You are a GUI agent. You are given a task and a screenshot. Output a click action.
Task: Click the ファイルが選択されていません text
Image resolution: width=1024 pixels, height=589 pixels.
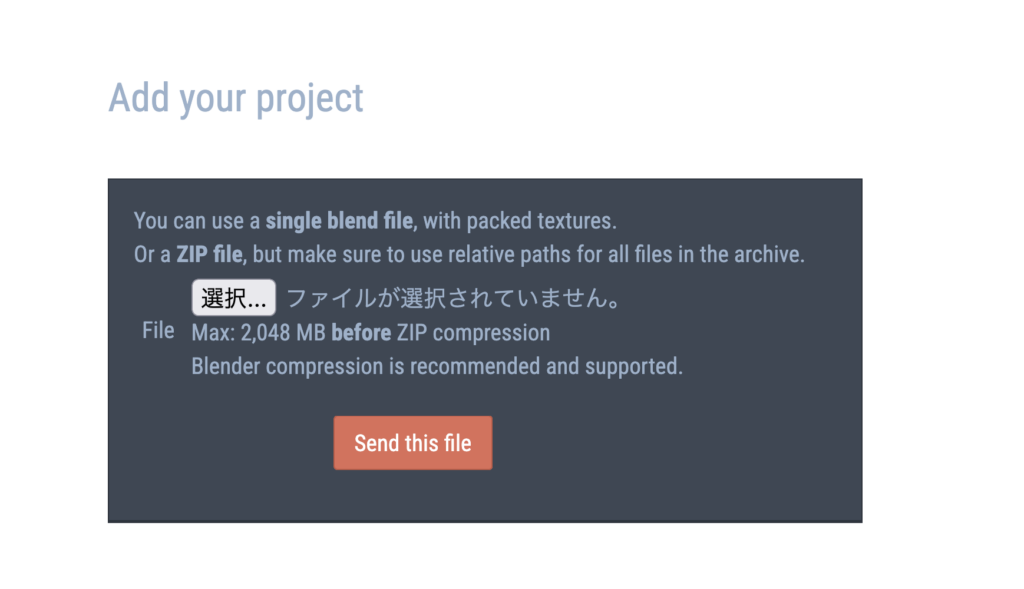(454, 298)
